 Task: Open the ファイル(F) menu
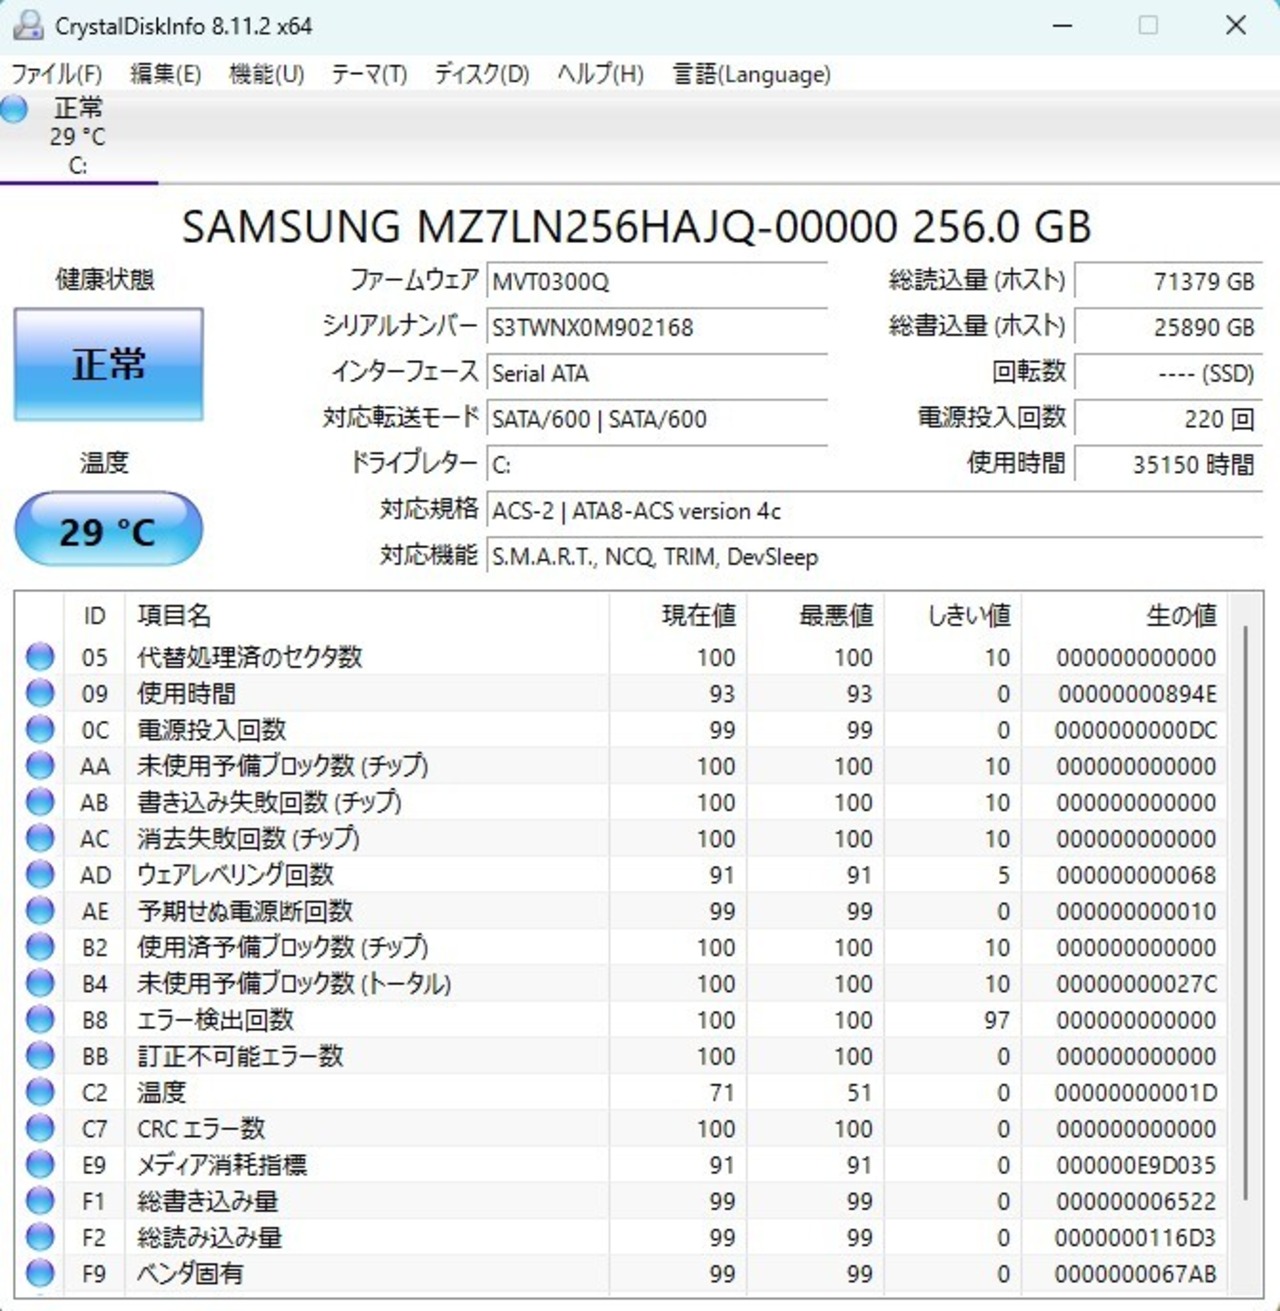point(57,74)
